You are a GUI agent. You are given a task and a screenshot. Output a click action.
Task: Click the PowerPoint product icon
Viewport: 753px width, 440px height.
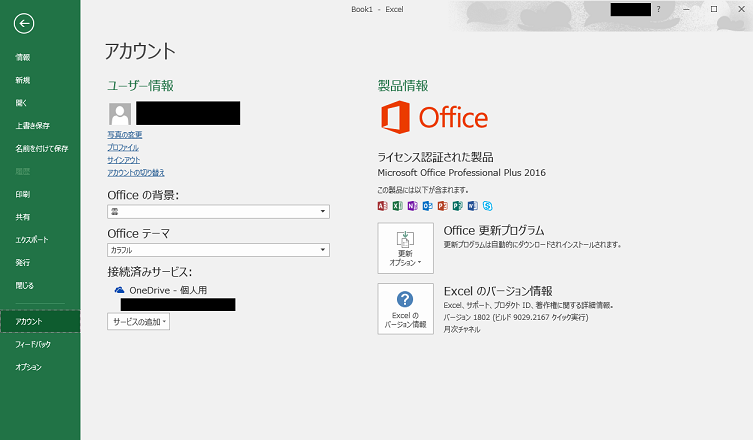pos(442,206)
